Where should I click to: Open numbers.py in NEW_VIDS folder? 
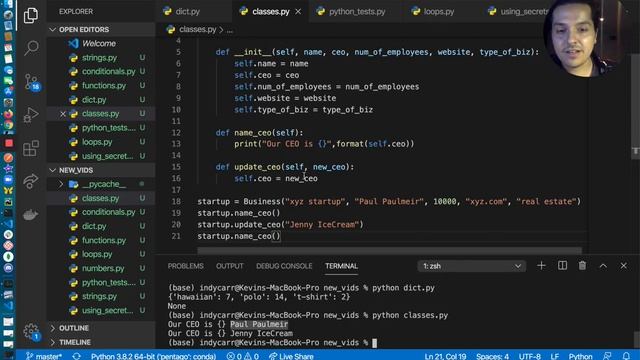click(103, 269)
